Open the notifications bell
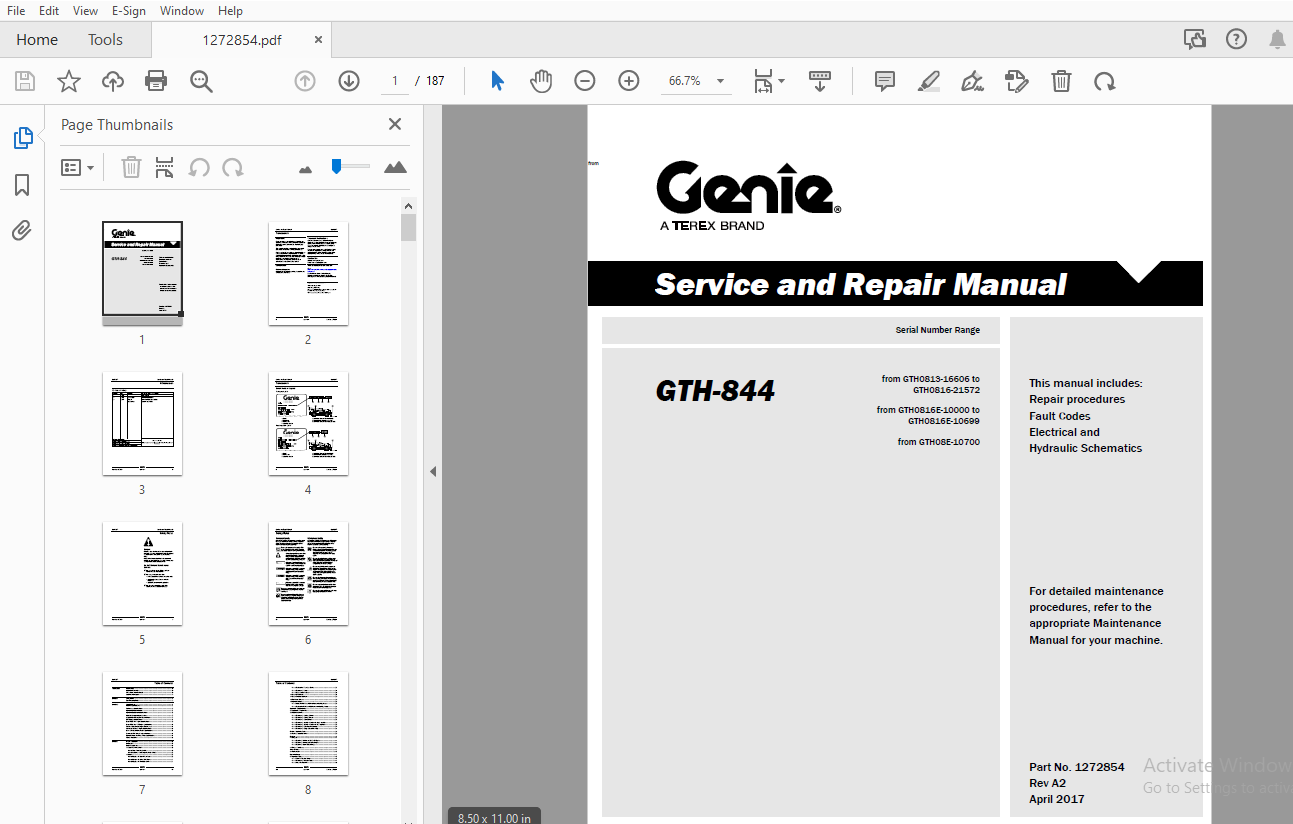This screenshot has width=1293, height=824. pos(1277,40)
